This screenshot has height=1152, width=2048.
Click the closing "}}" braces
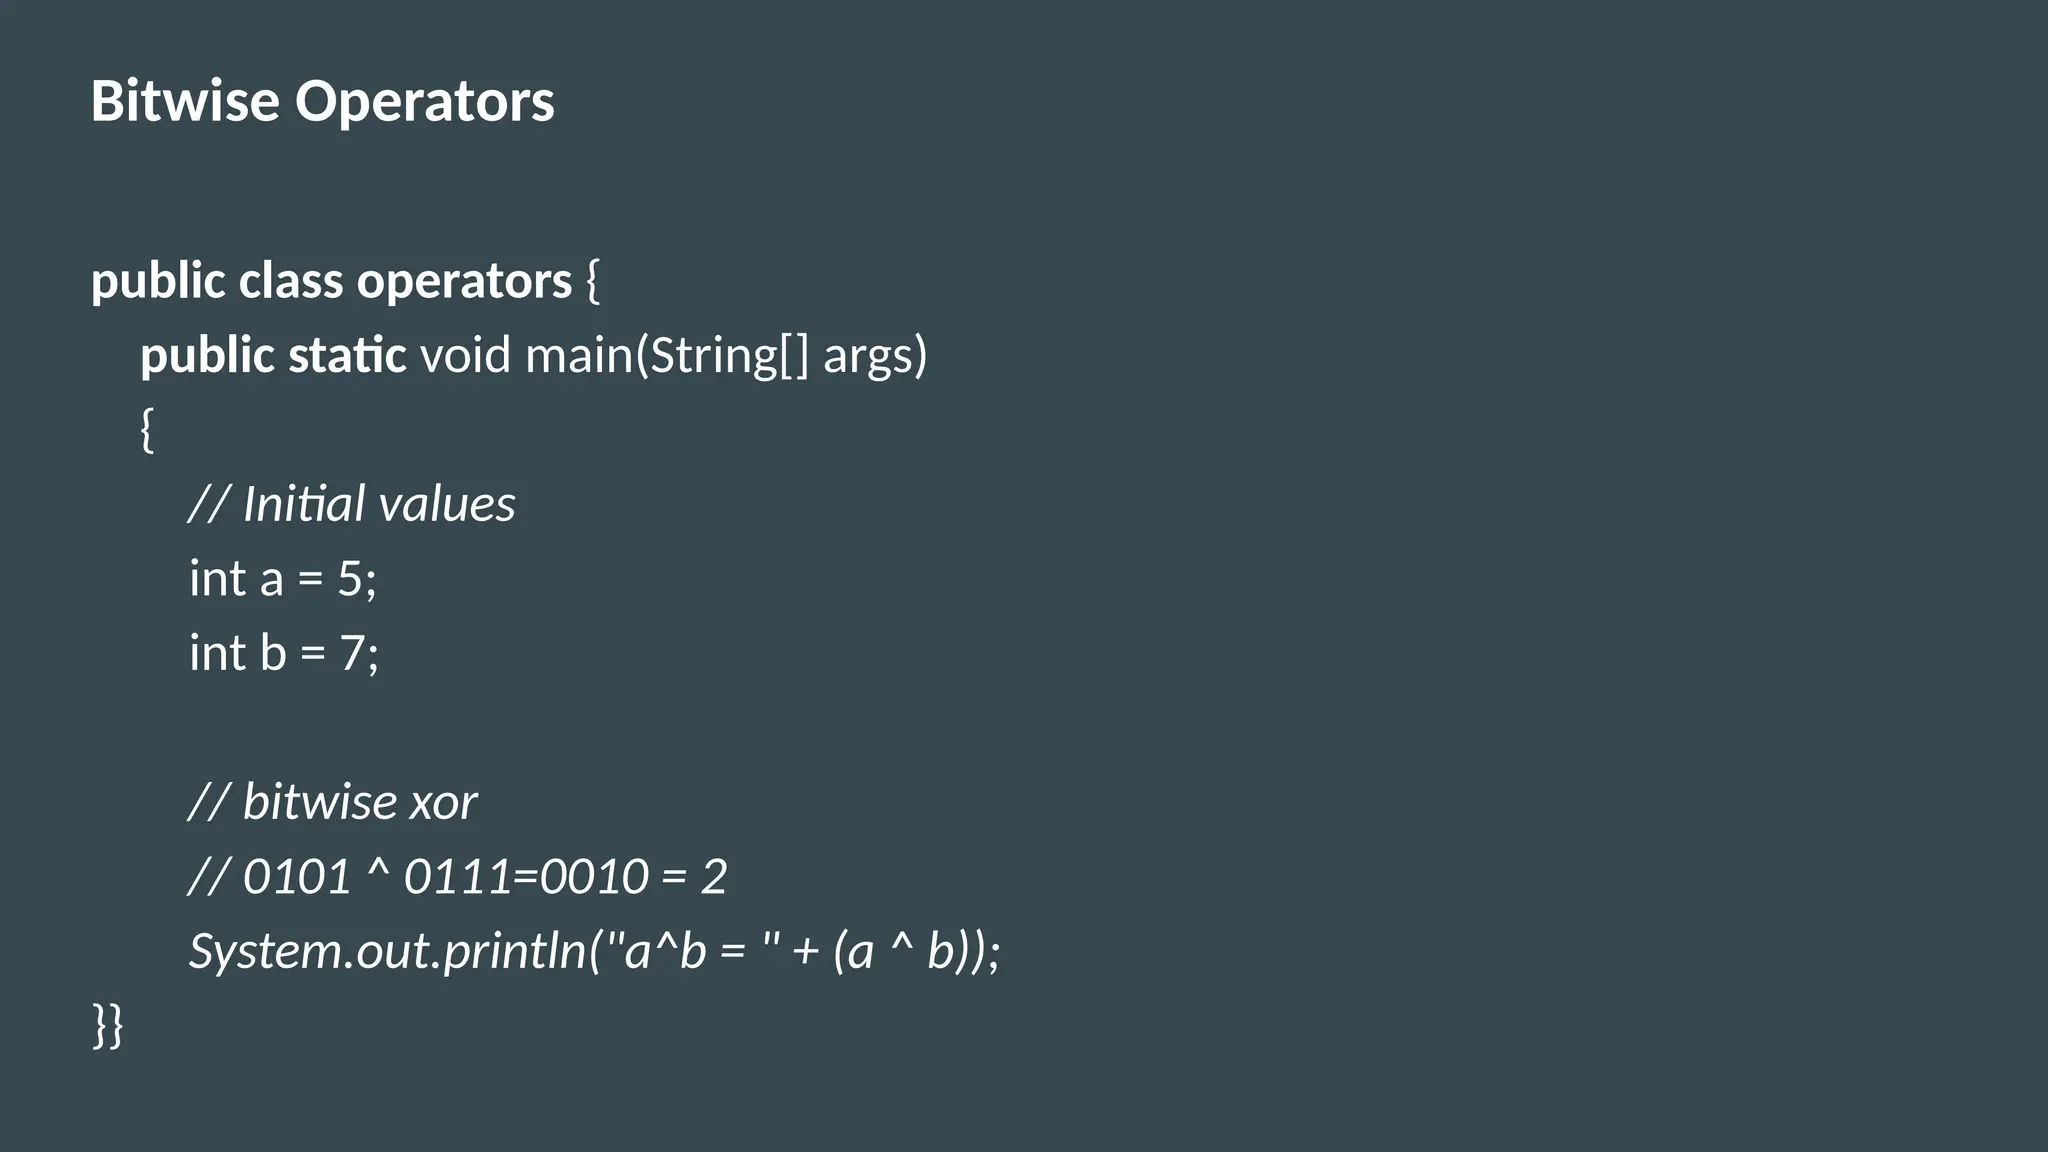click(x=108, y=1025)
